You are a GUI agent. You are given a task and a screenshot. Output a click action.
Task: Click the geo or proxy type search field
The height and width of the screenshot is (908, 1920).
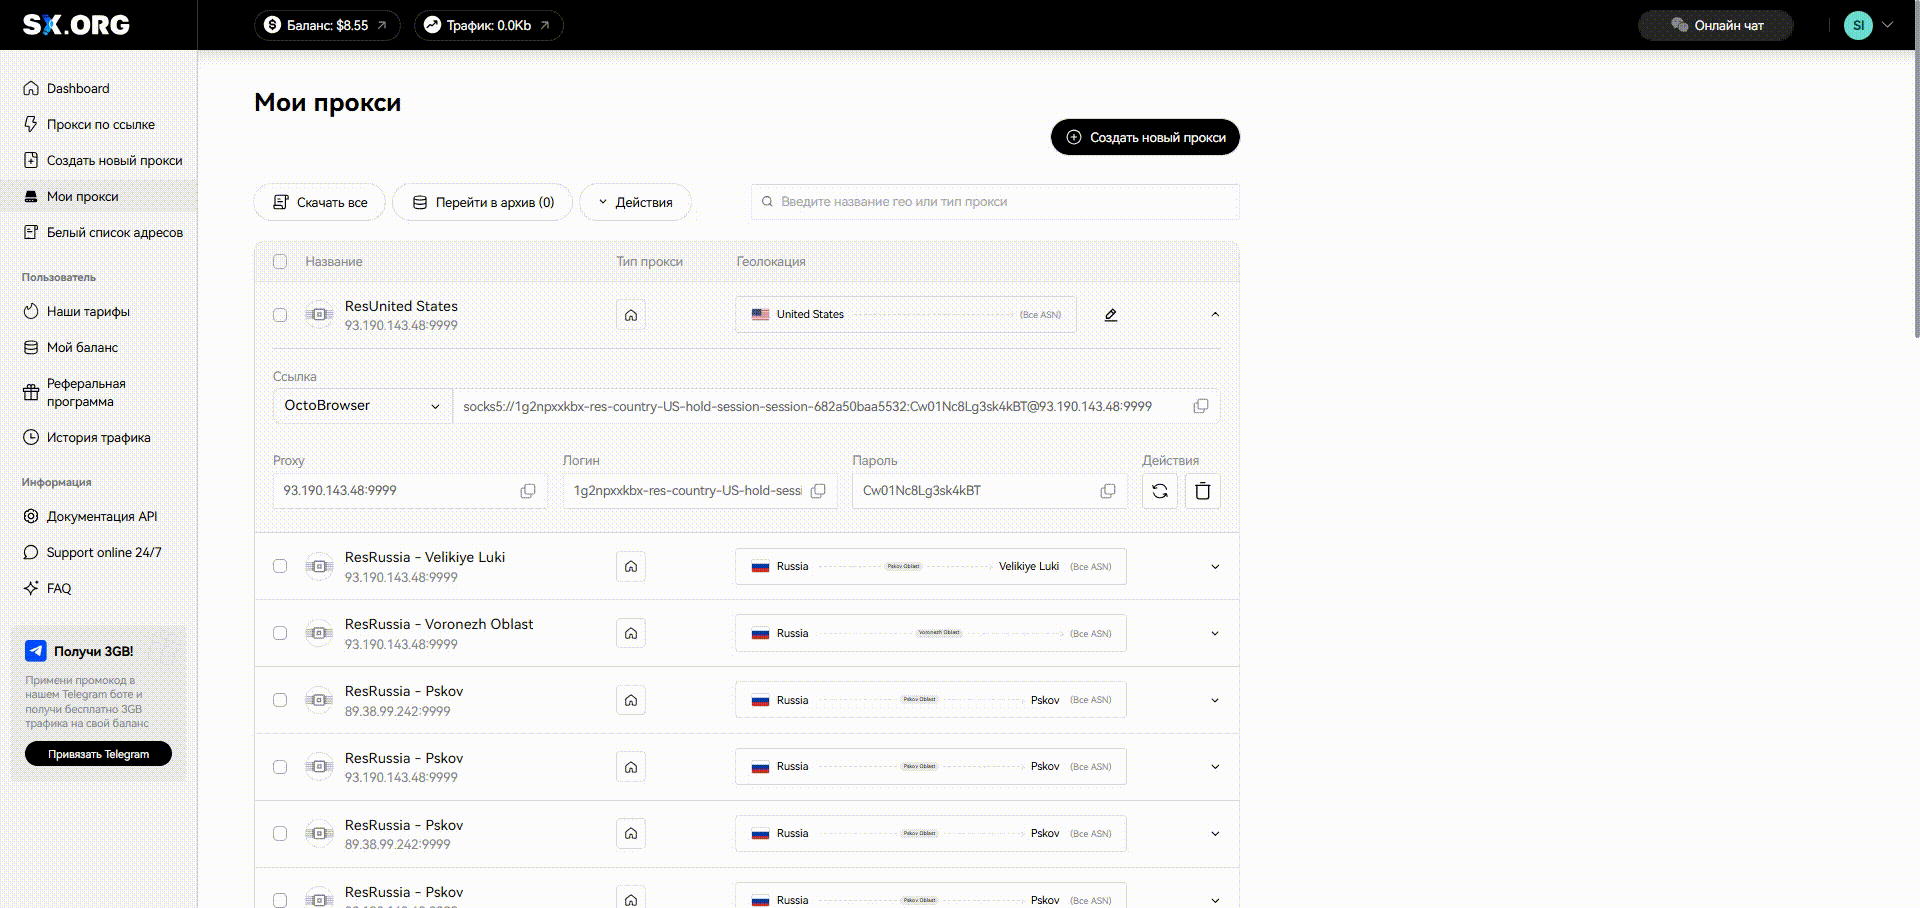click(x=995, y=202)
